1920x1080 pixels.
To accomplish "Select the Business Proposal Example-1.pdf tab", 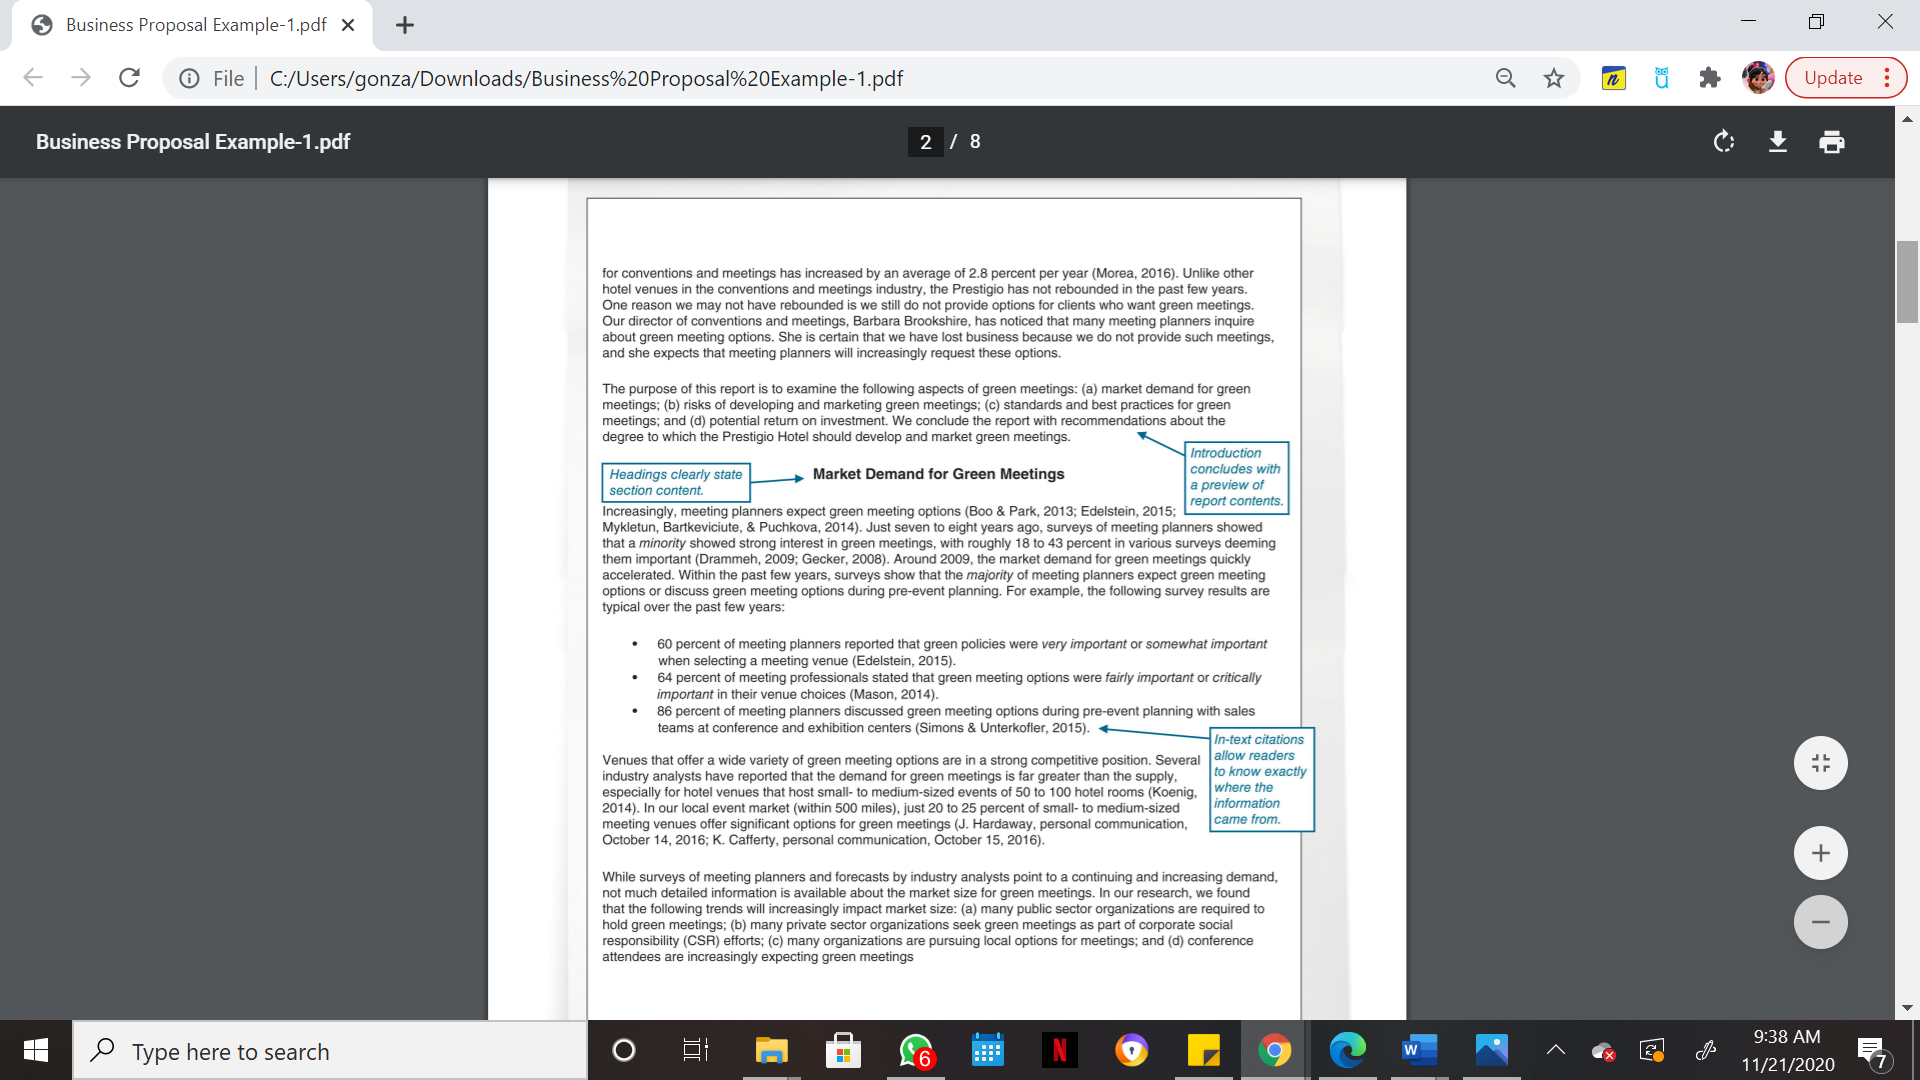I will tap(192, 25).
